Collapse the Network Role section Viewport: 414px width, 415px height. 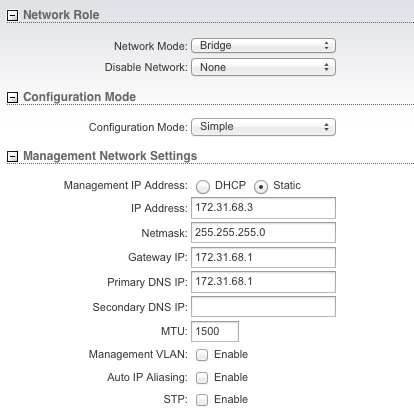[x=12, y=15]
